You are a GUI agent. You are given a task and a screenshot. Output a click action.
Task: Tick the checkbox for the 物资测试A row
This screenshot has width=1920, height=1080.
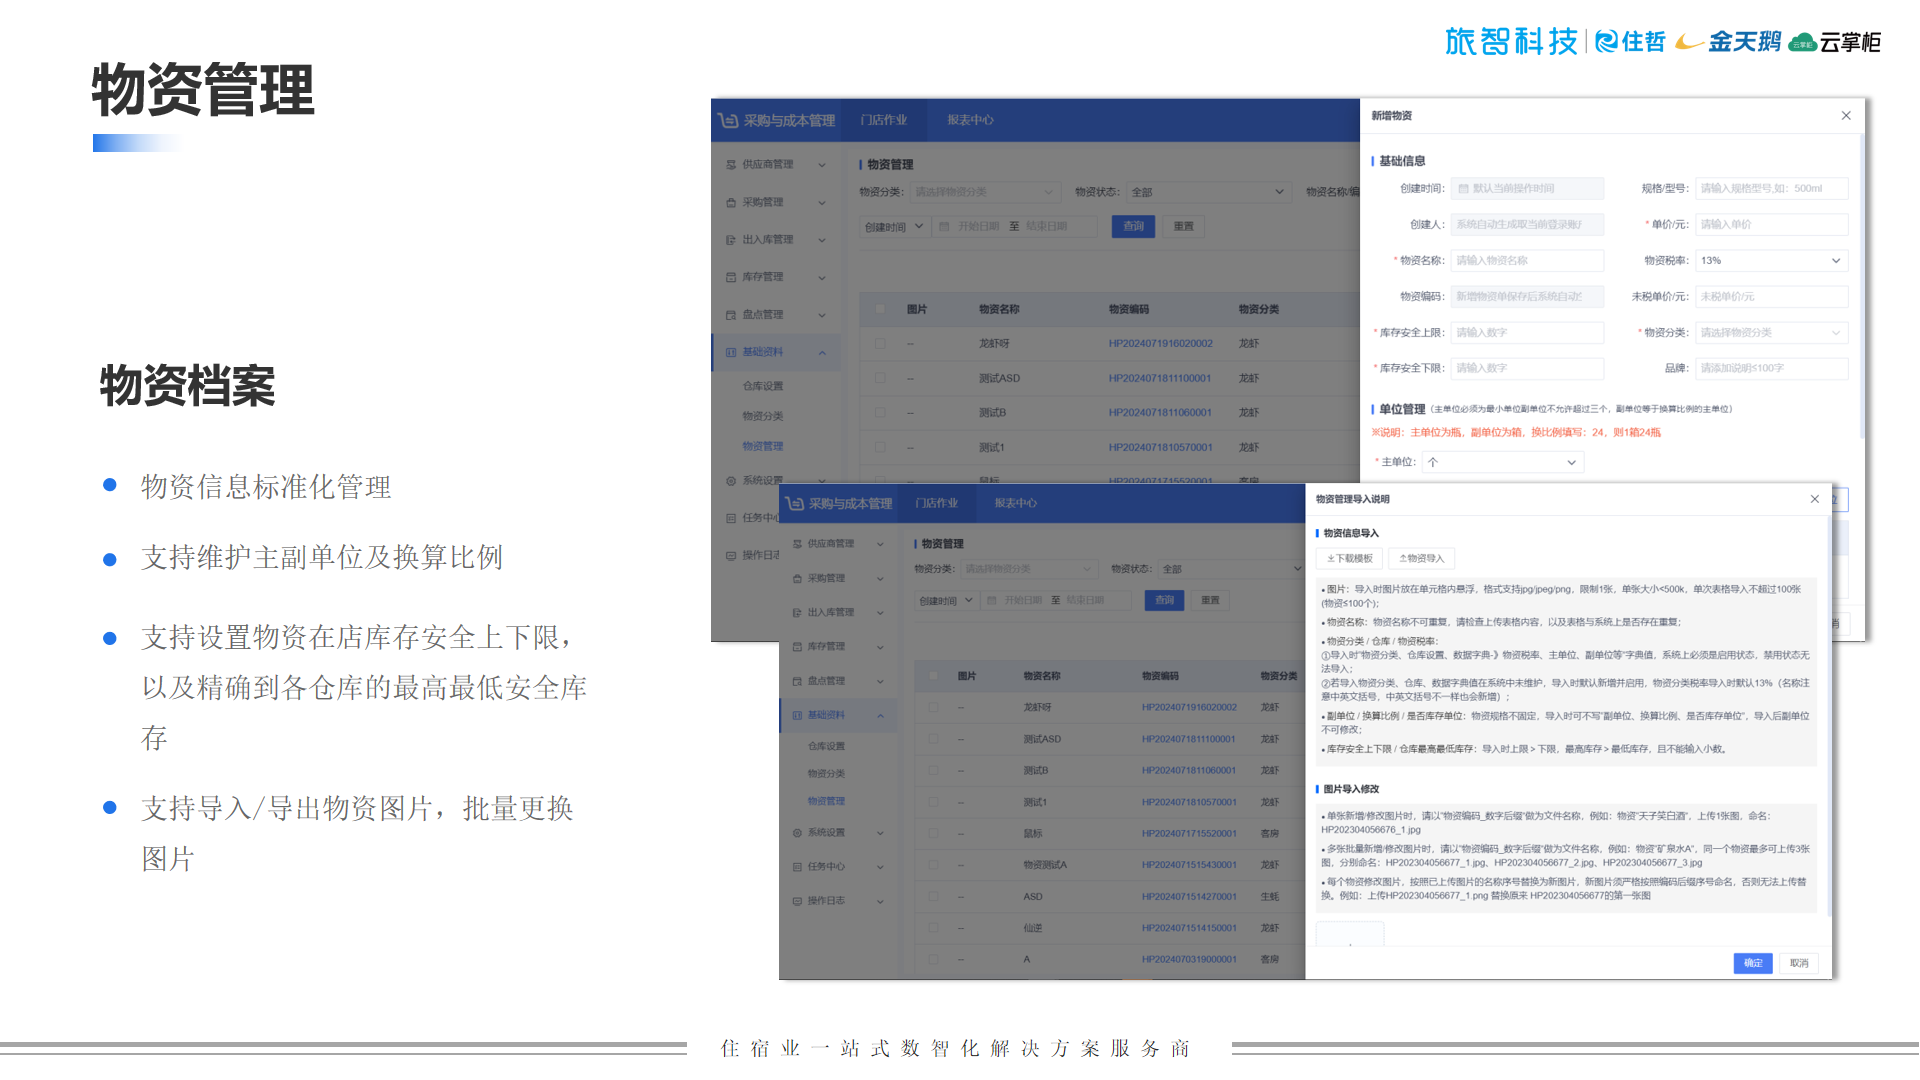(933, 864)
